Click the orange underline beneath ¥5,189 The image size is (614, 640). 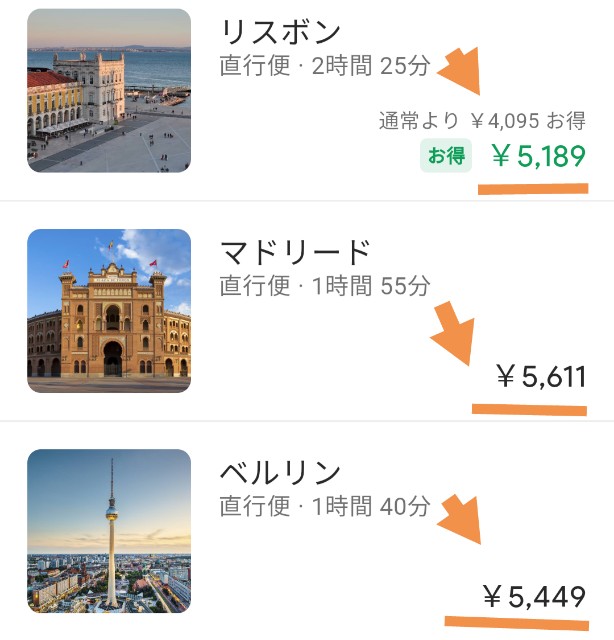(533, 187)
